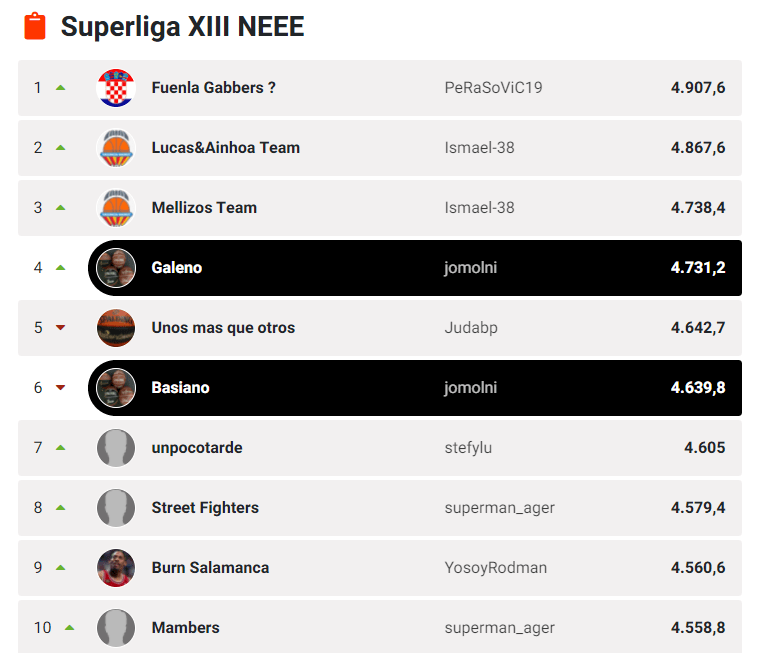
Task: Click Unos mas que otros avatar
Action: [116, 328]
